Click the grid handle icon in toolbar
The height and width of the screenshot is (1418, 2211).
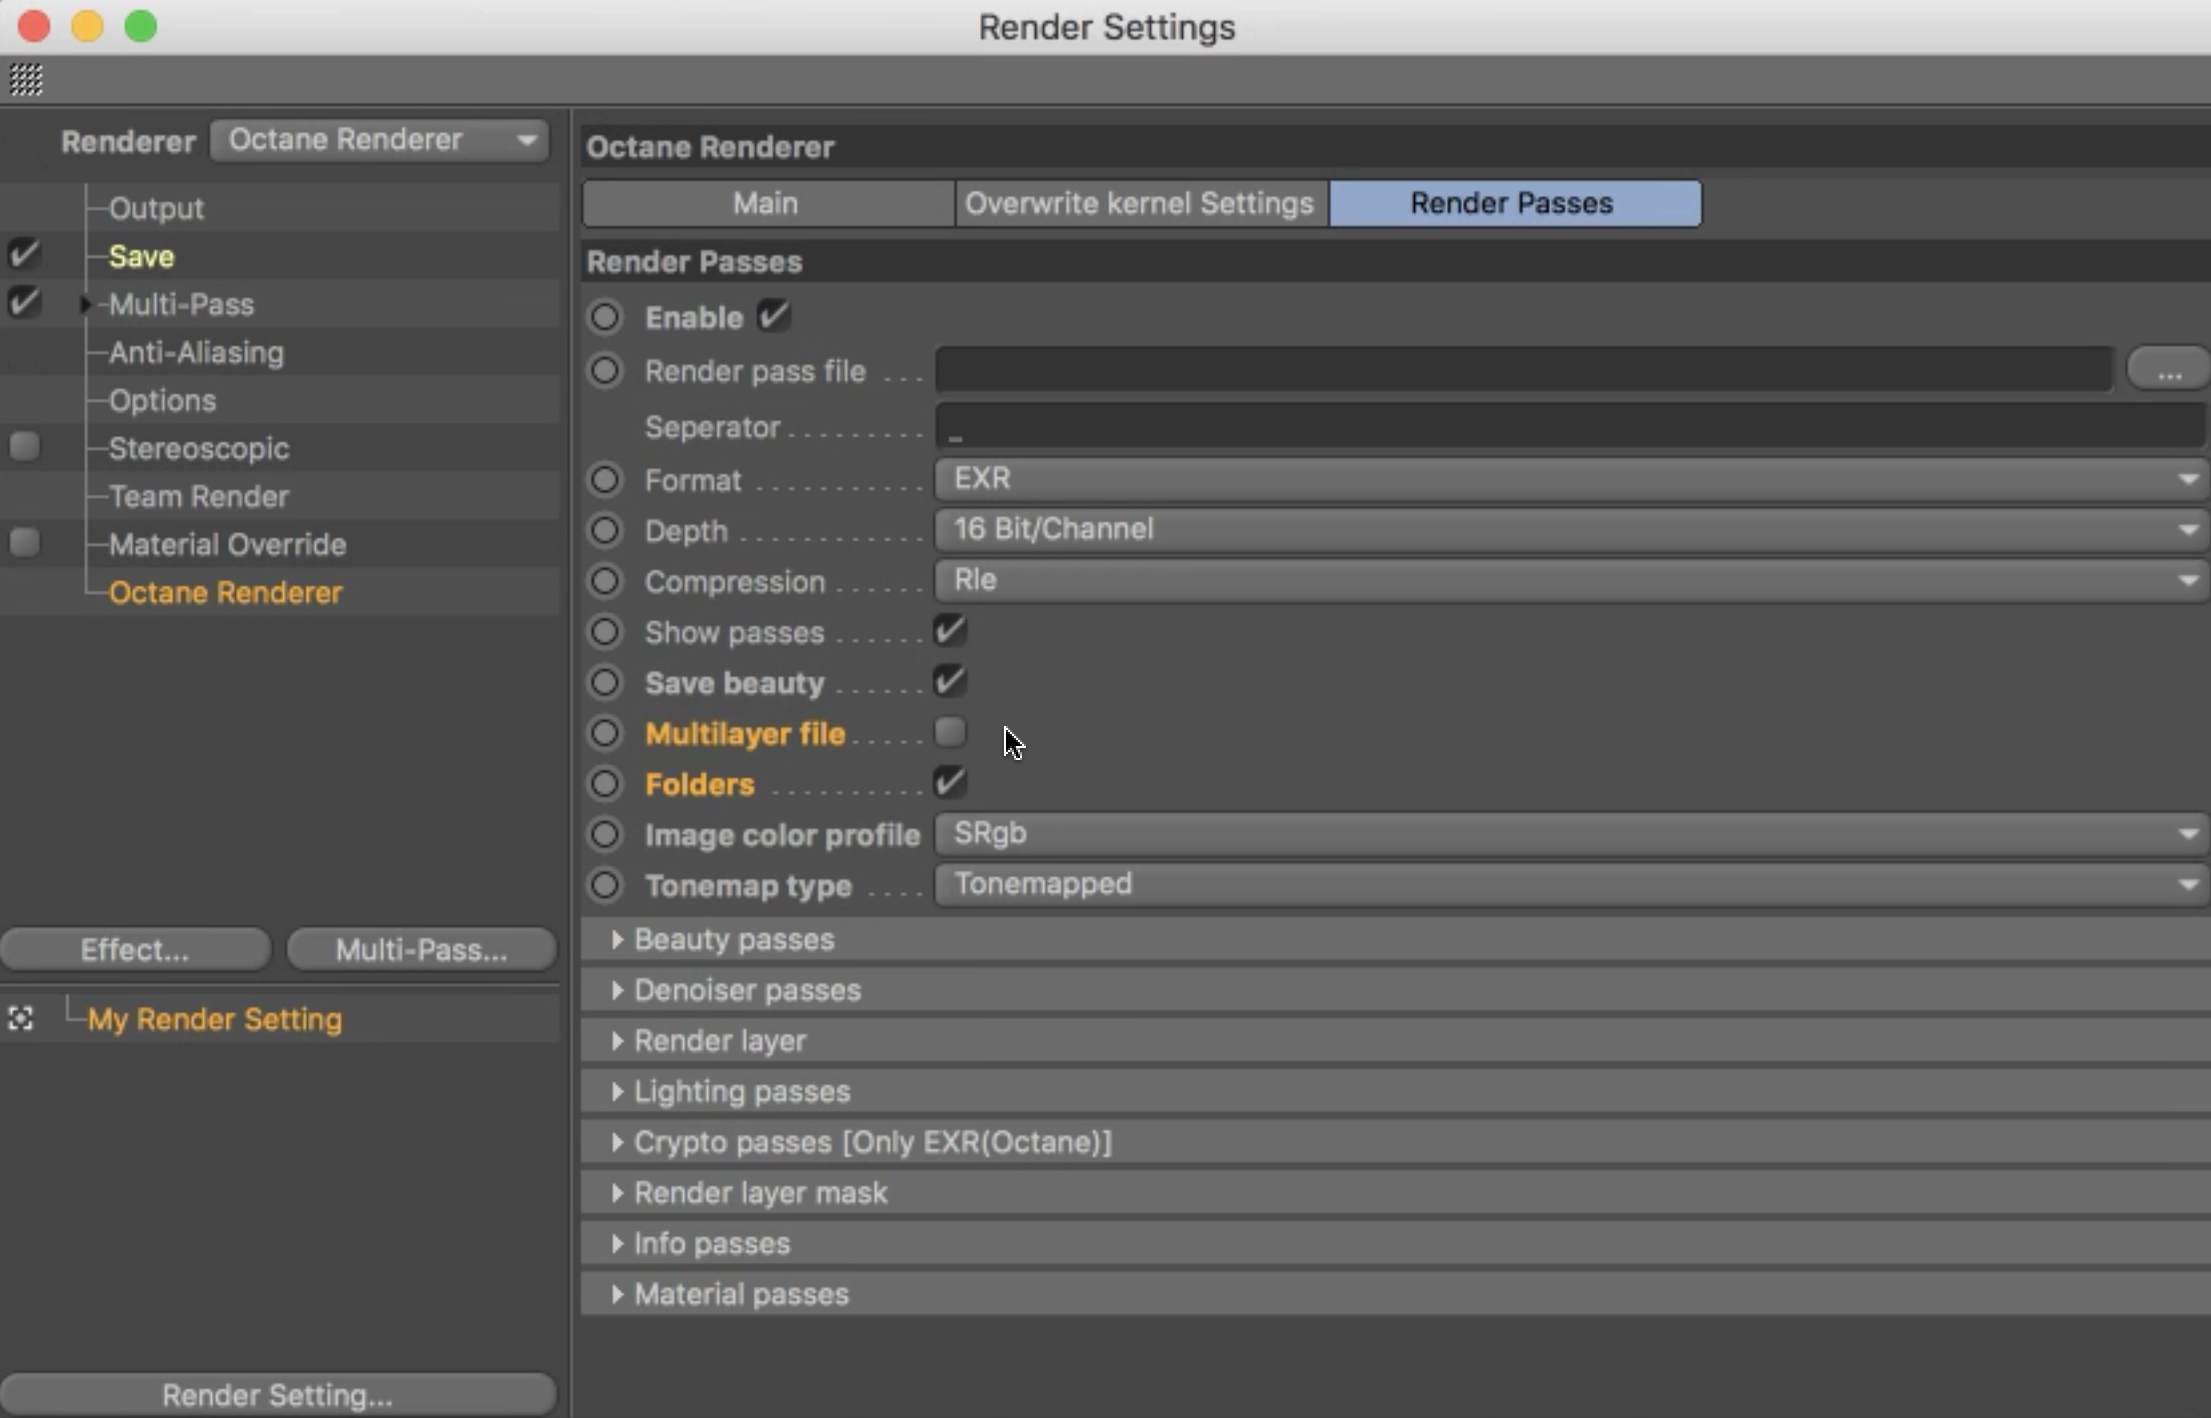(26, 79)
